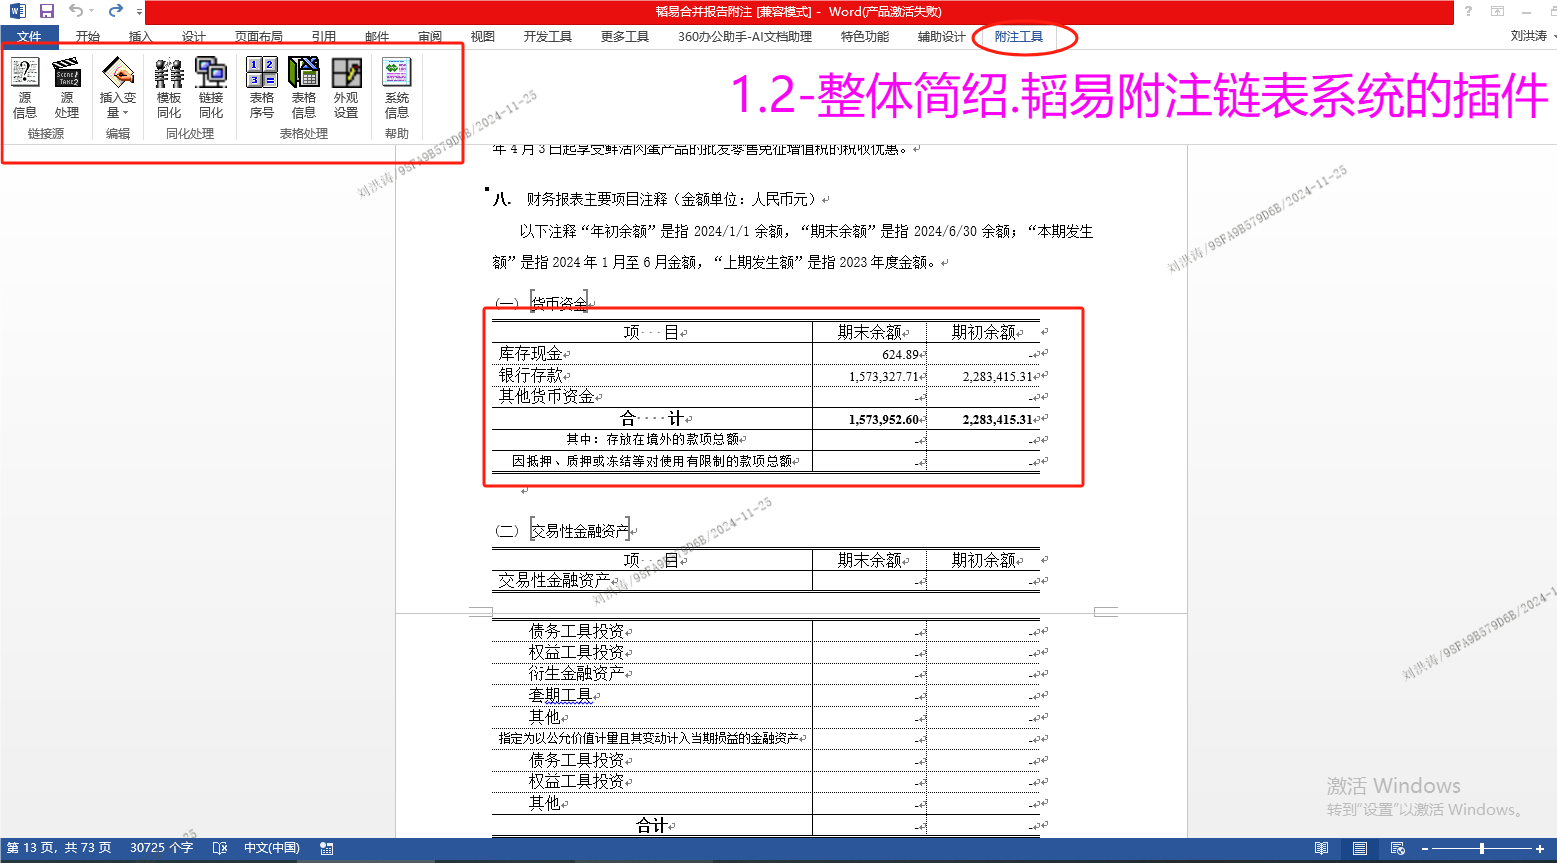The width and height of the screenshot is (1557, 863).
Task: Click the Word application icon in title bar
Action: [17, 11]
